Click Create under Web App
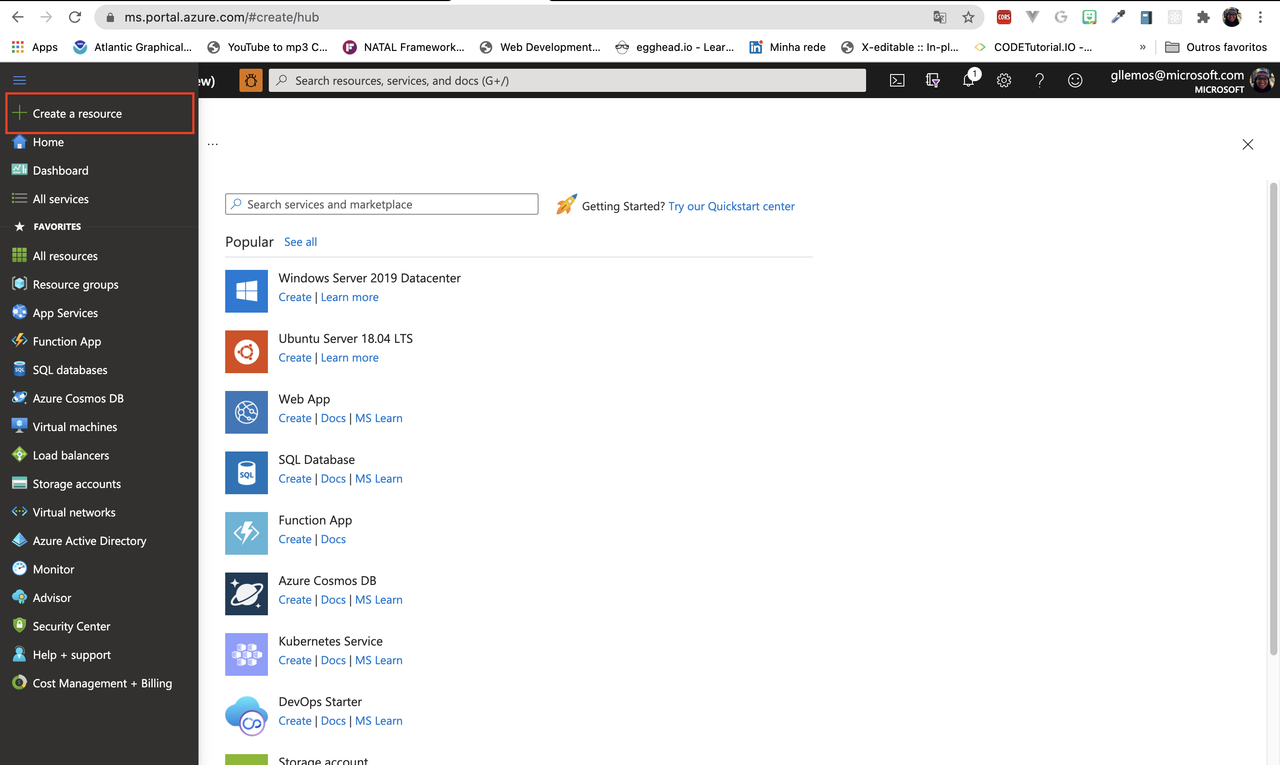 [x=295, y=418]
